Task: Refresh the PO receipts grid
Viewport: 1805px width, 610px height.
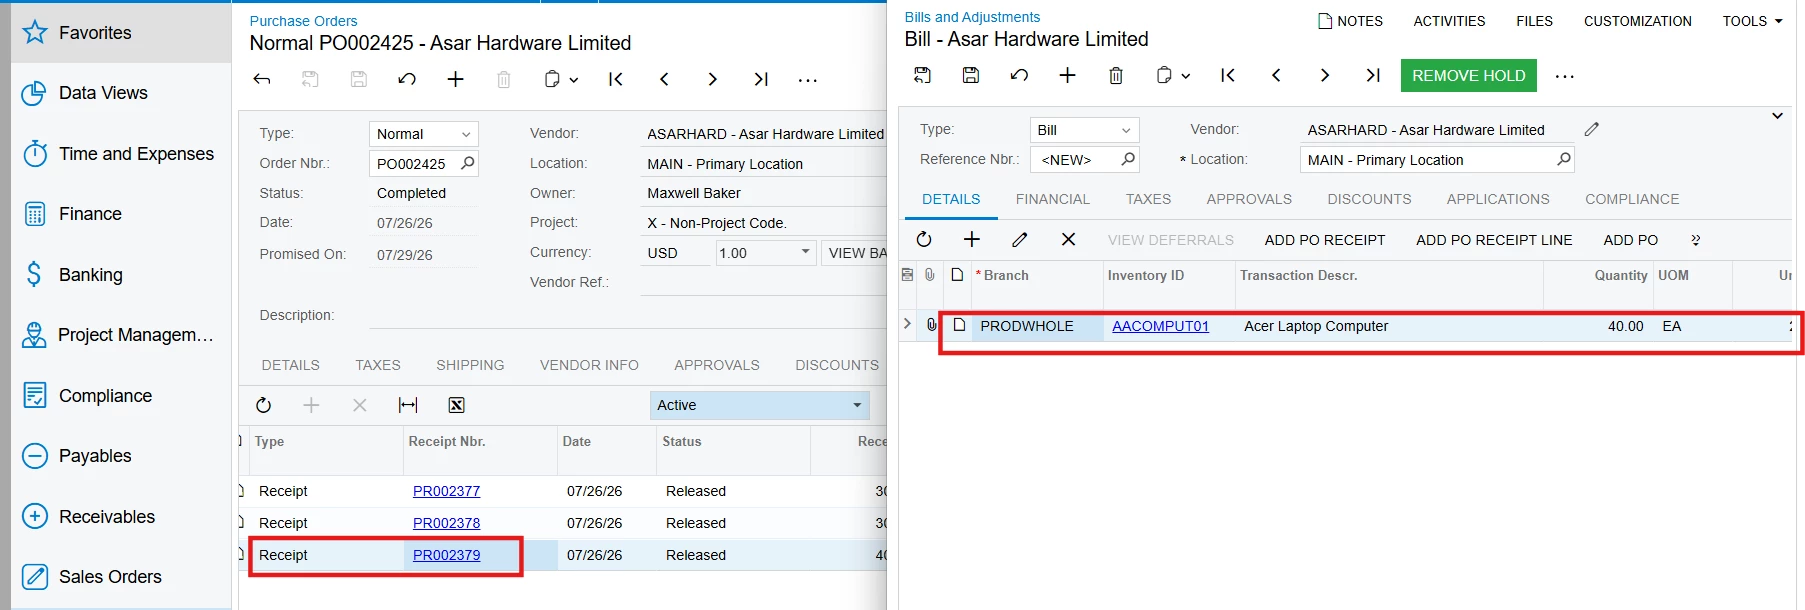Action: pyautogui.click(x=263, y=405)
